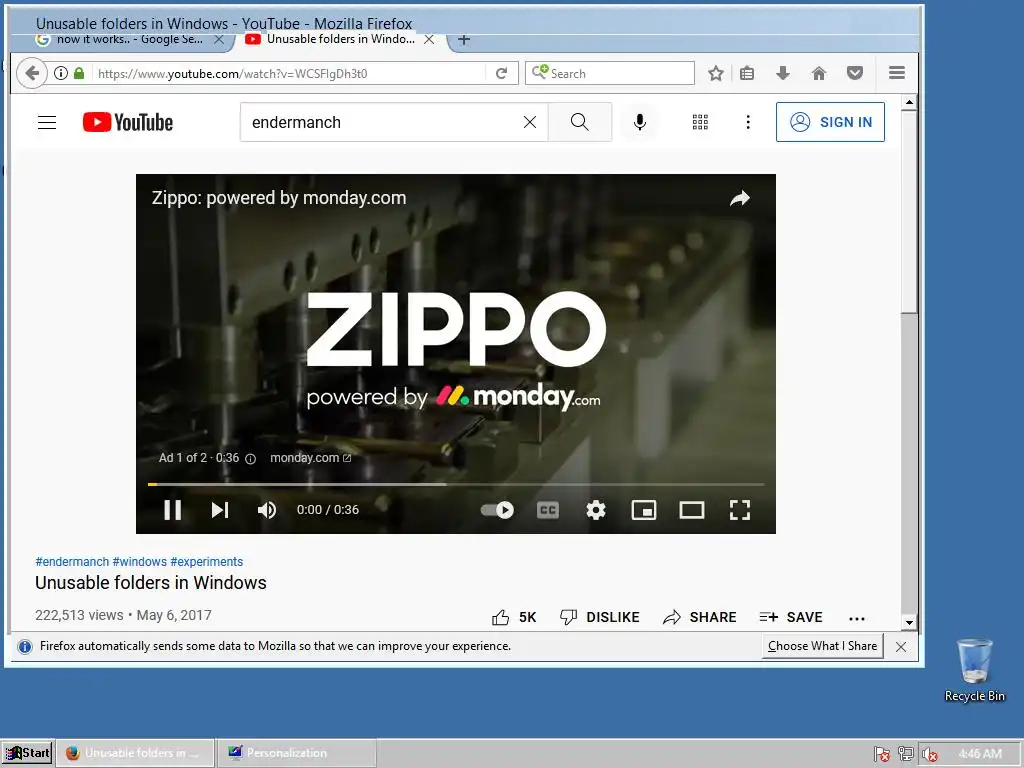Open the YouTube guide hamburger menu
This screenshot has width=1024, height=768.
tap(47, 122)
